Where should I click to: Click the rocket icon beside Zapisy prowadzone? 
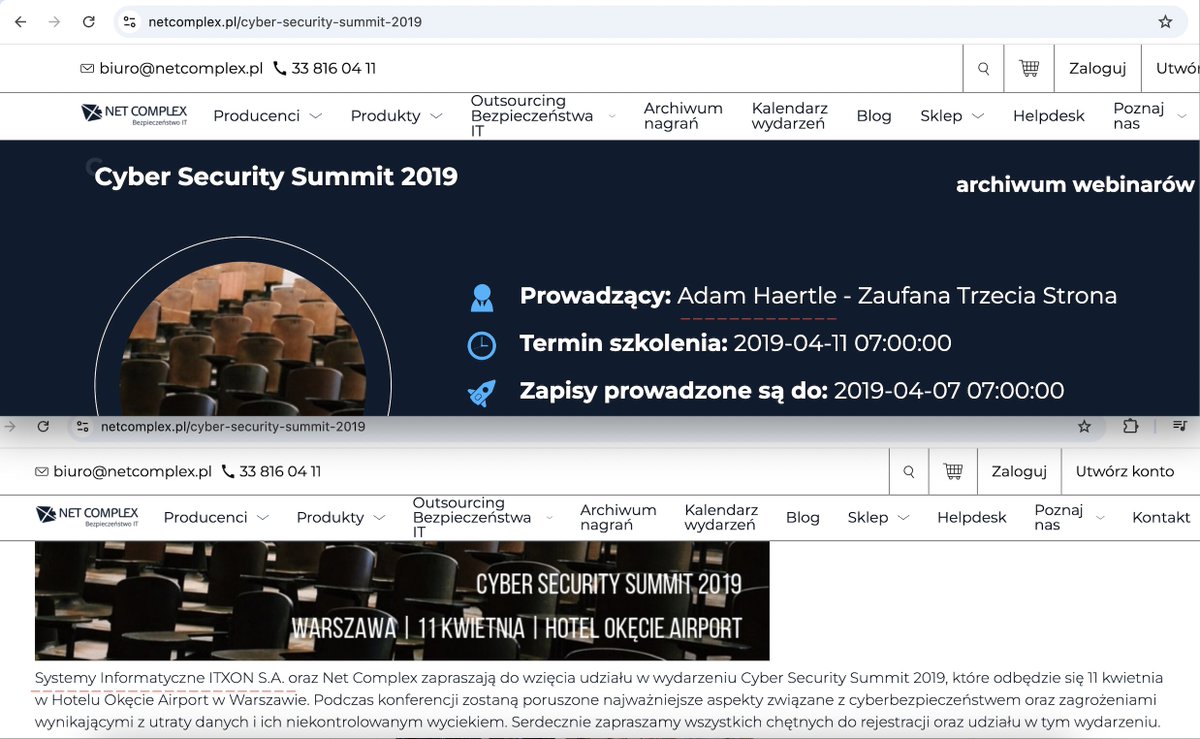tap(482, 392)
